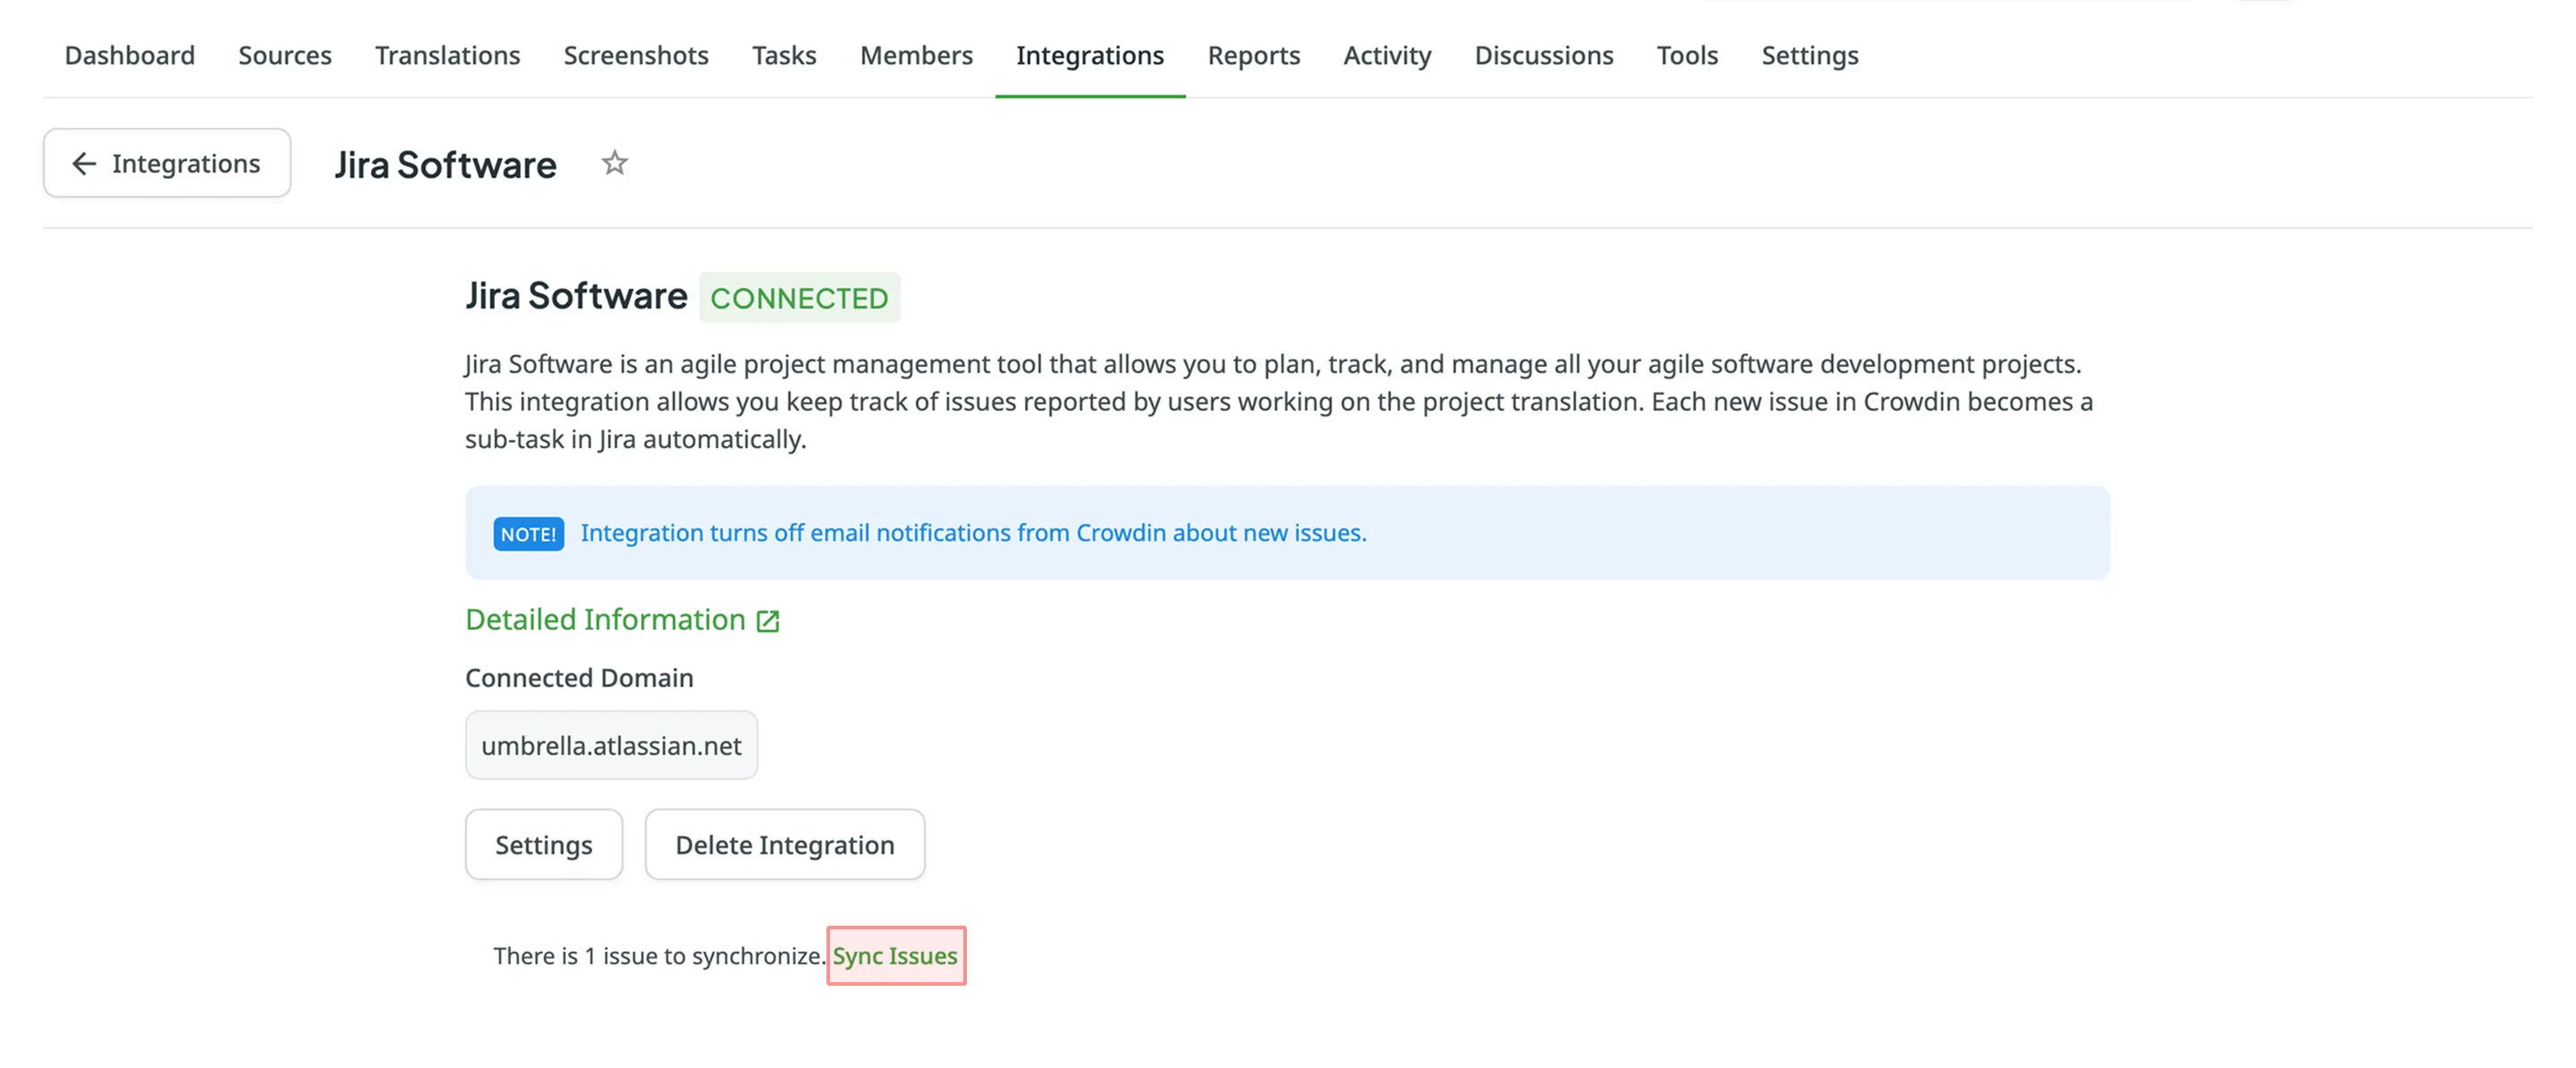This screenshot has height=1068, width=2576.
Task: Click the back arrow in Integrations button
Action: tap(84, 163)
